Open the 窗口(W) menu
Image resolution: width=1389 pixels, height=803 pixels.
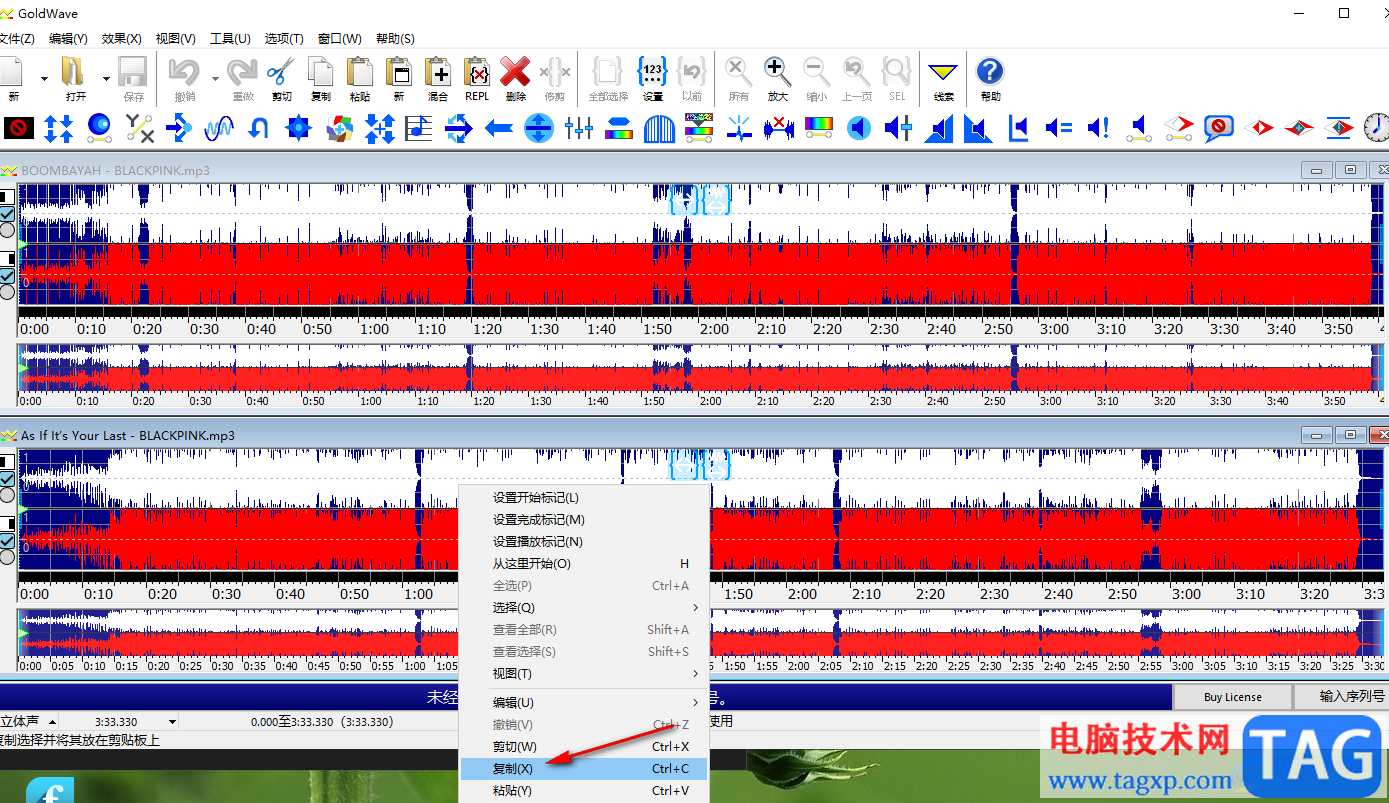(x=340, y=38)
